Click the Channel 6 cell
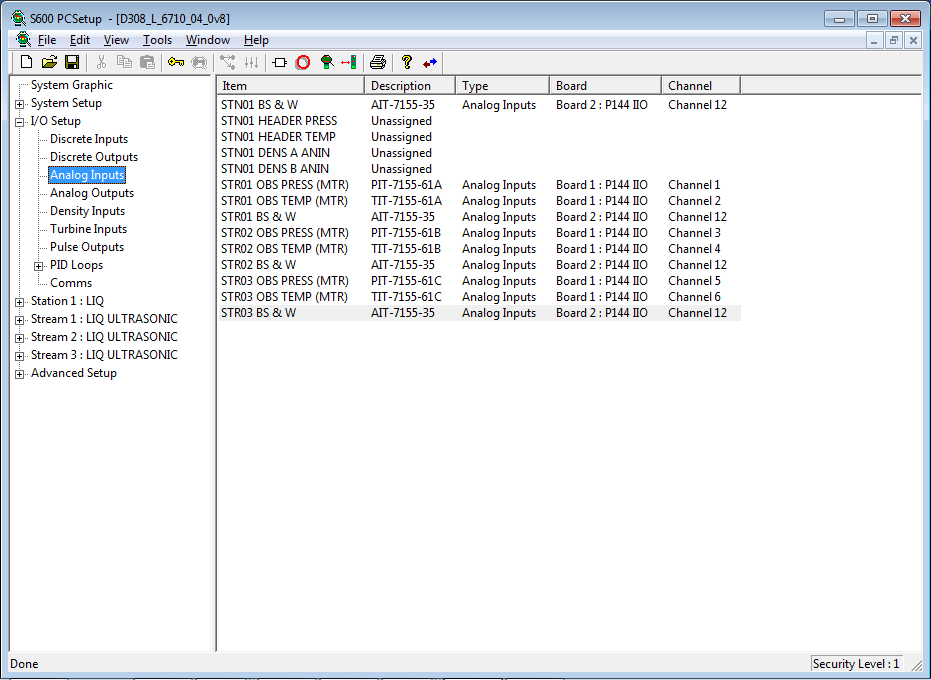This screenshot has width=931, height=680. [x=694, y=297]
